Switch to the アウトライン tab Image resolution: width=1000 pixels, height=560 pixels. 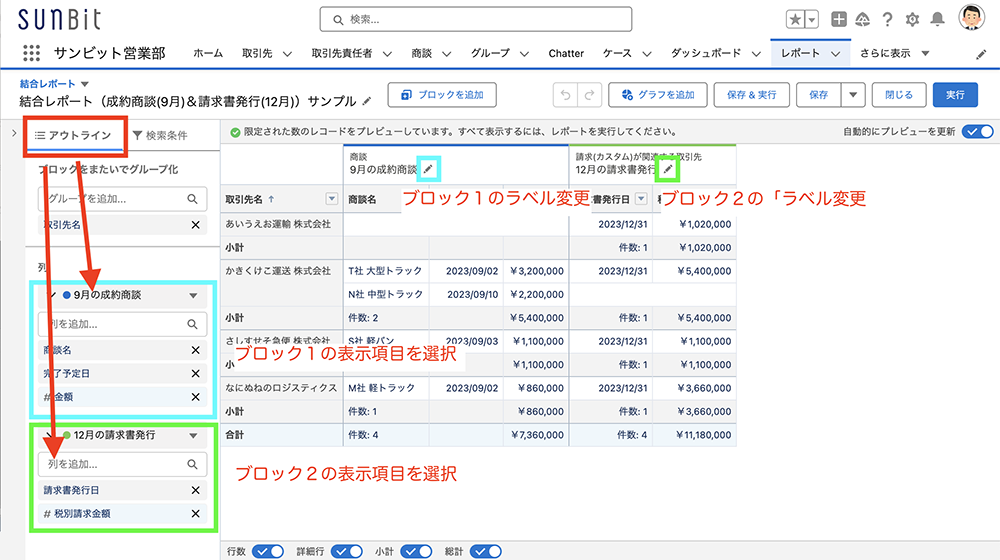pos(73,135)
